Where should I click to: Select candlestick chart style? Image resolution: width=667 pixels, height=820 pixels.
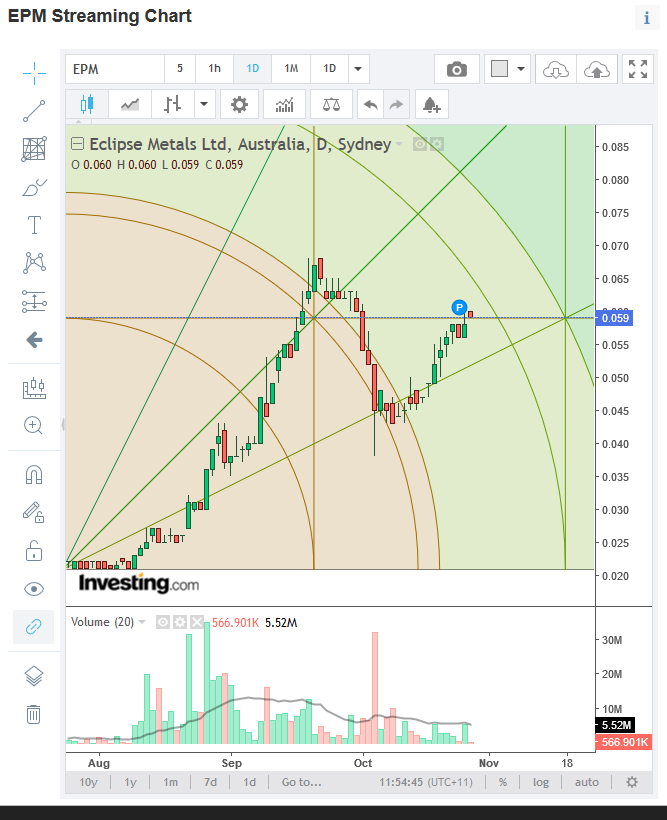87,104
